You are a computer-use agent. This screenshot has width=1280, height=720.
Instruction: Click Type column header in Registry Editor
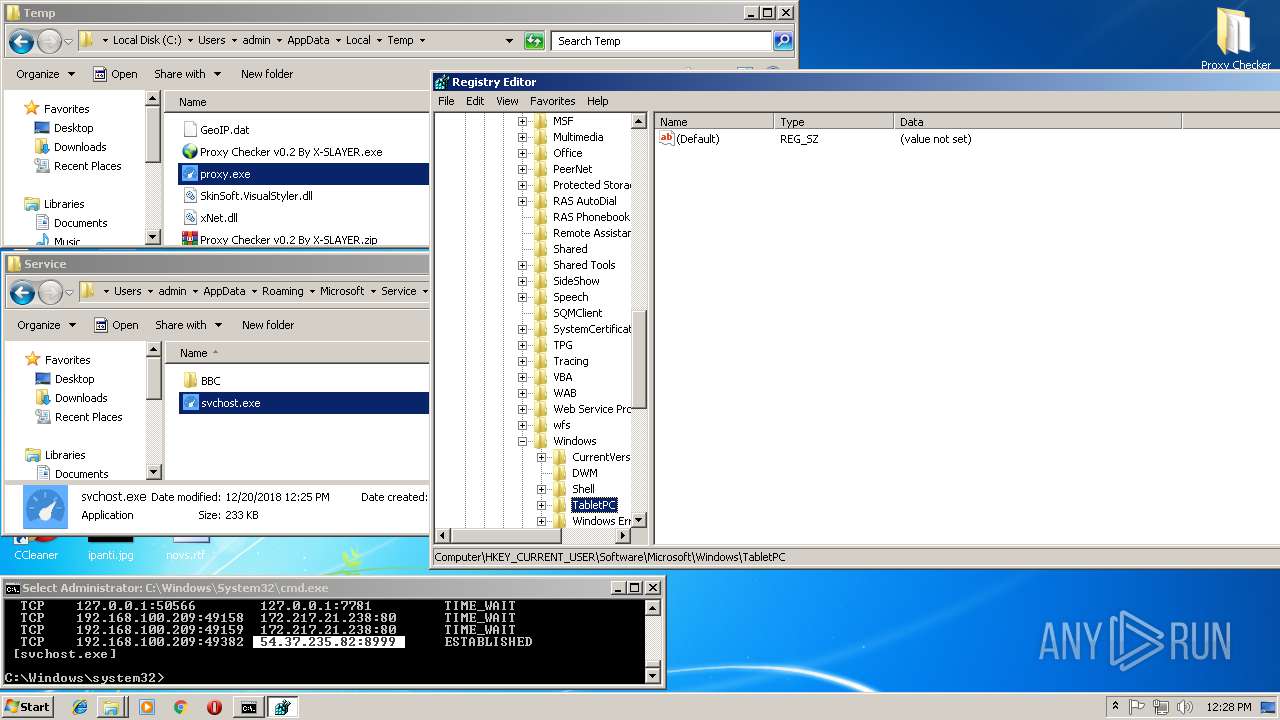tap(833, 122)
